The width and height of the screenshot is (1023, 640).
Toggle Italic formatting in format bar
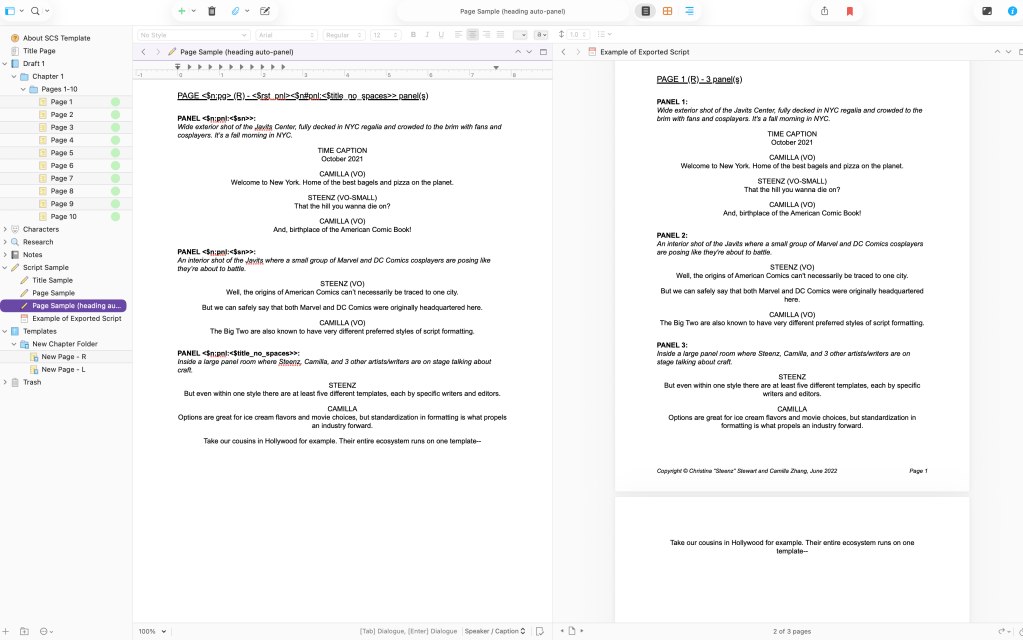(426, 35)
